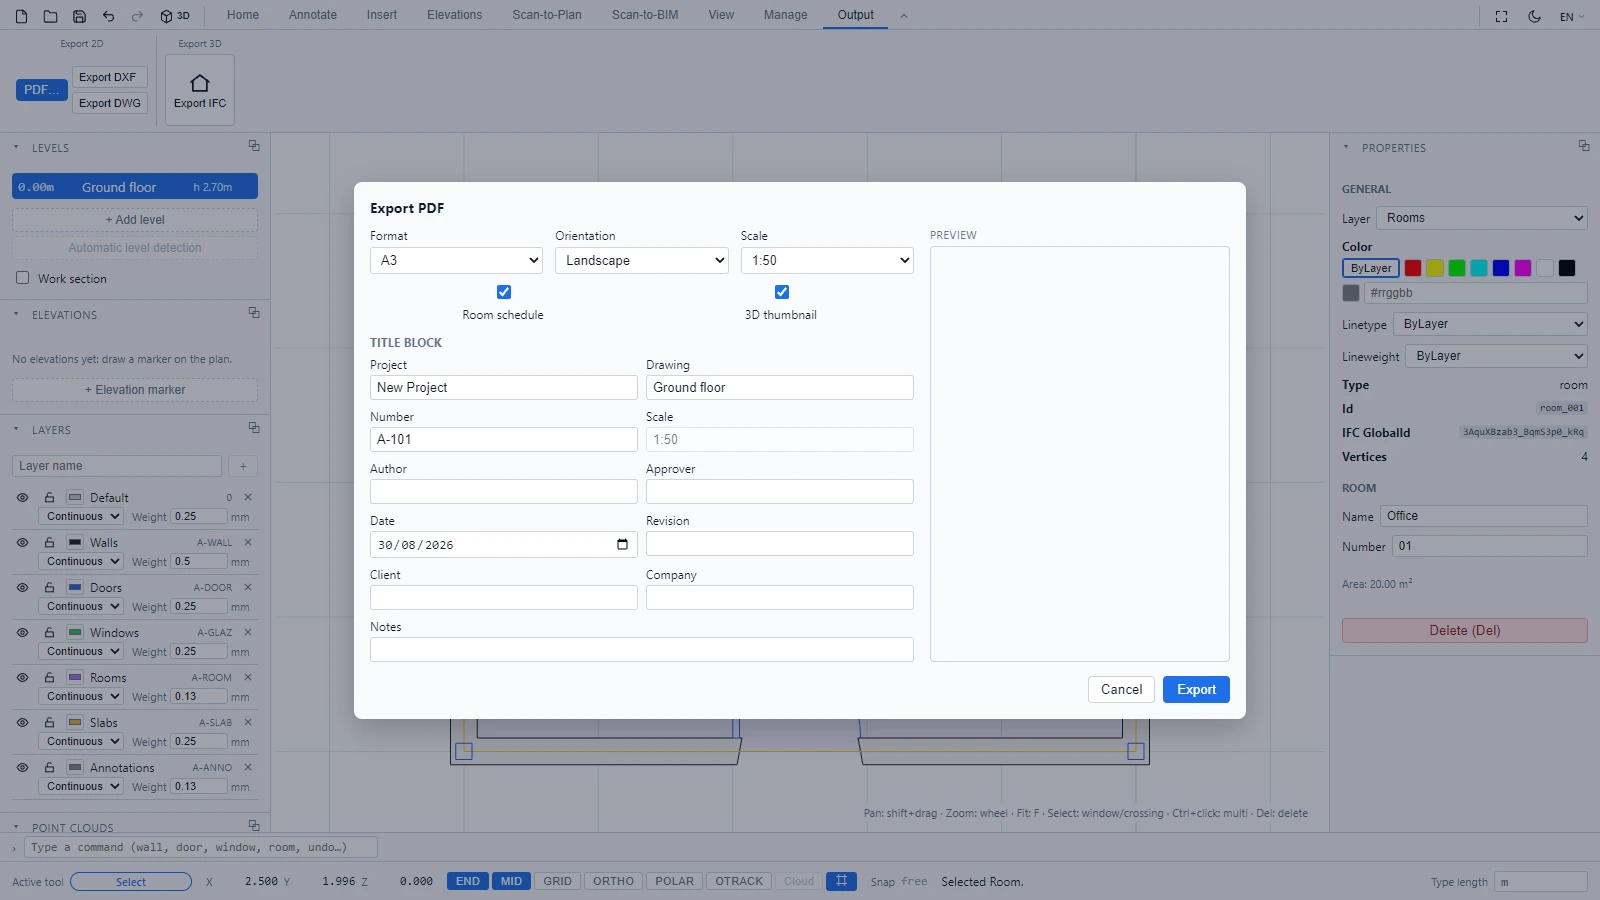Image resolution: width=1600 pixels, height=900 pixels.
Task: Click Export DXF button
Action: pyautogui.click(x=108, y=77)
